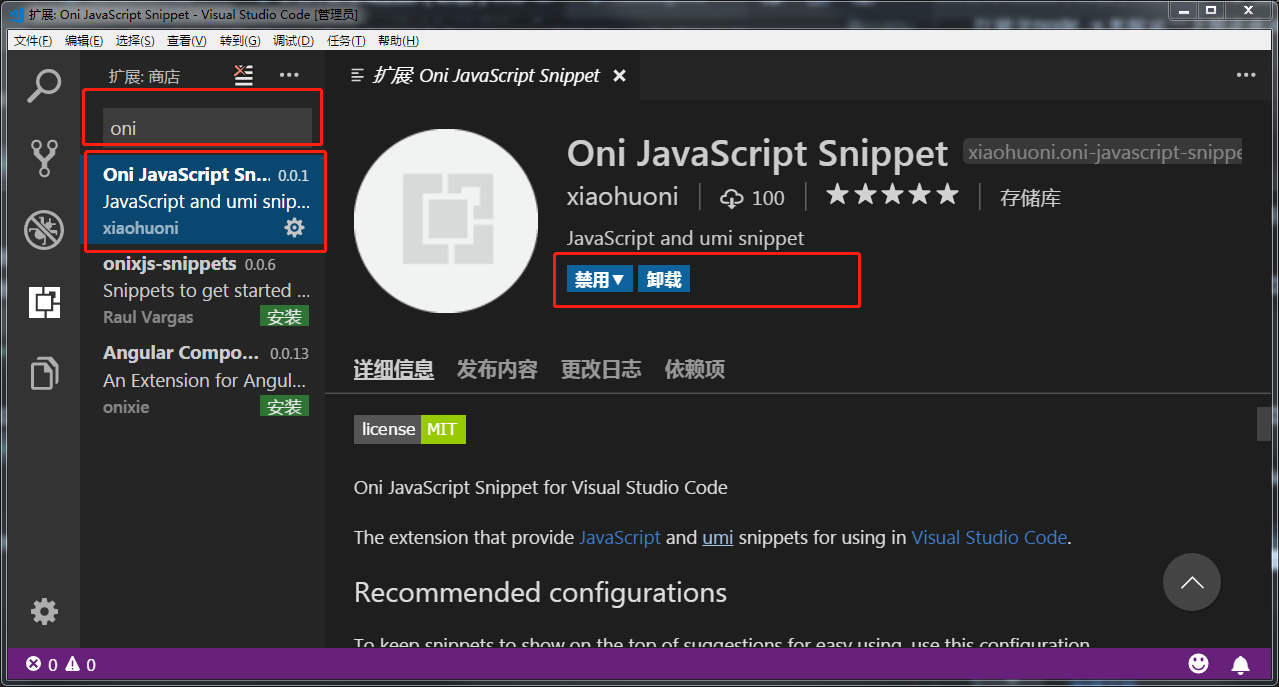This screenshot has height=687, width=1279.
Task: Click the Recommended configurations heading
Action: [x=540, y=592]
